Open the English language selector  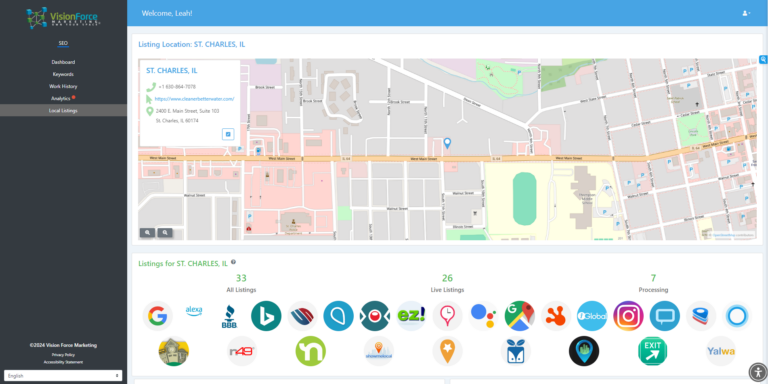click(63, 376)
